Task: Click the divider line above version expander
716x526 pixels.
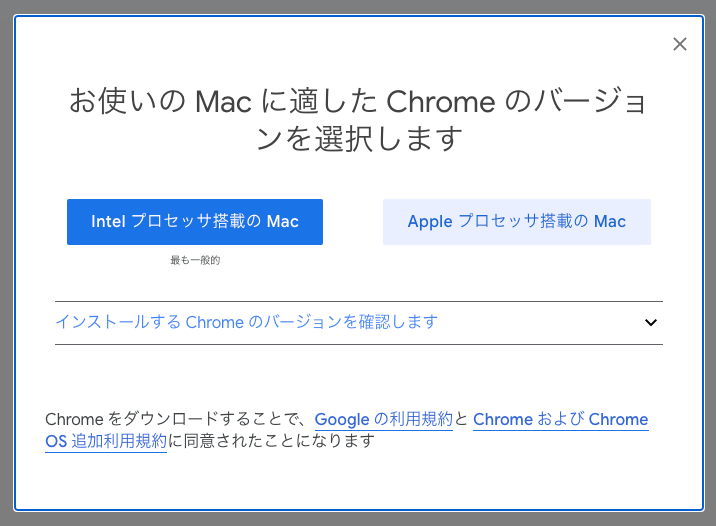Action: click(359, 301)
